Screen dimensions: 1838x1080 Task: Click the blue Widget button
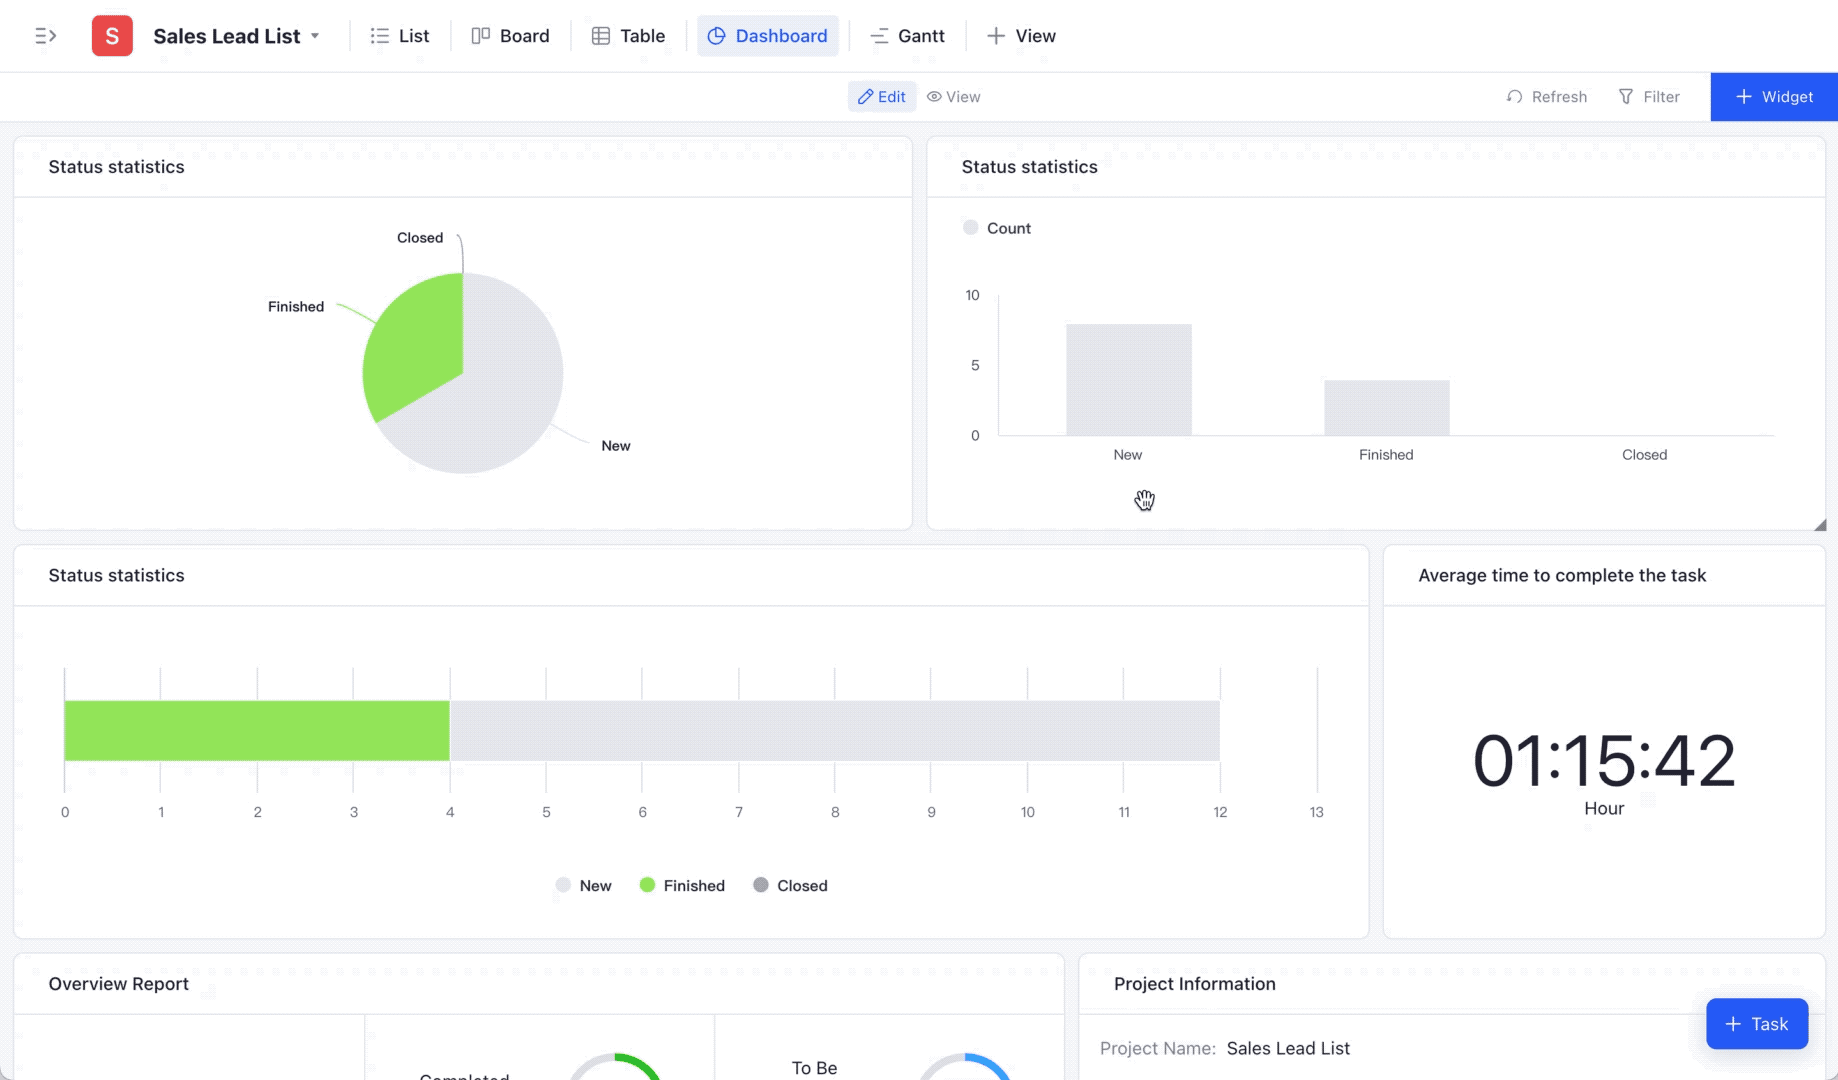click(1774, 97)
